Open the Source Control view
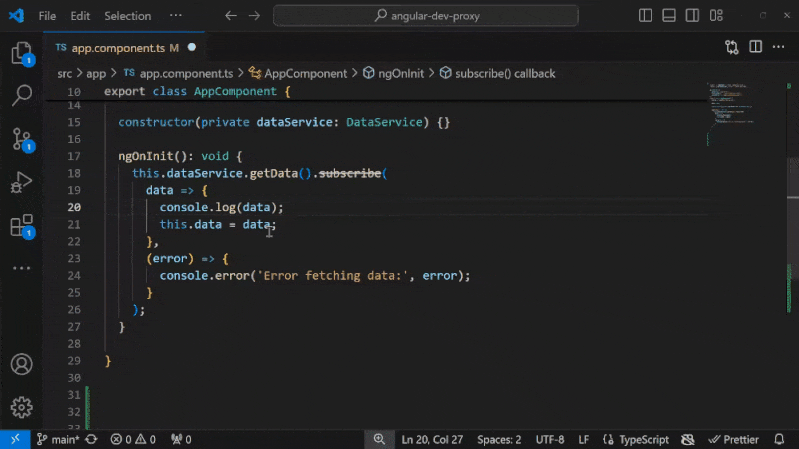This screenshot has height=449, width=799. [x=21, y=140]
